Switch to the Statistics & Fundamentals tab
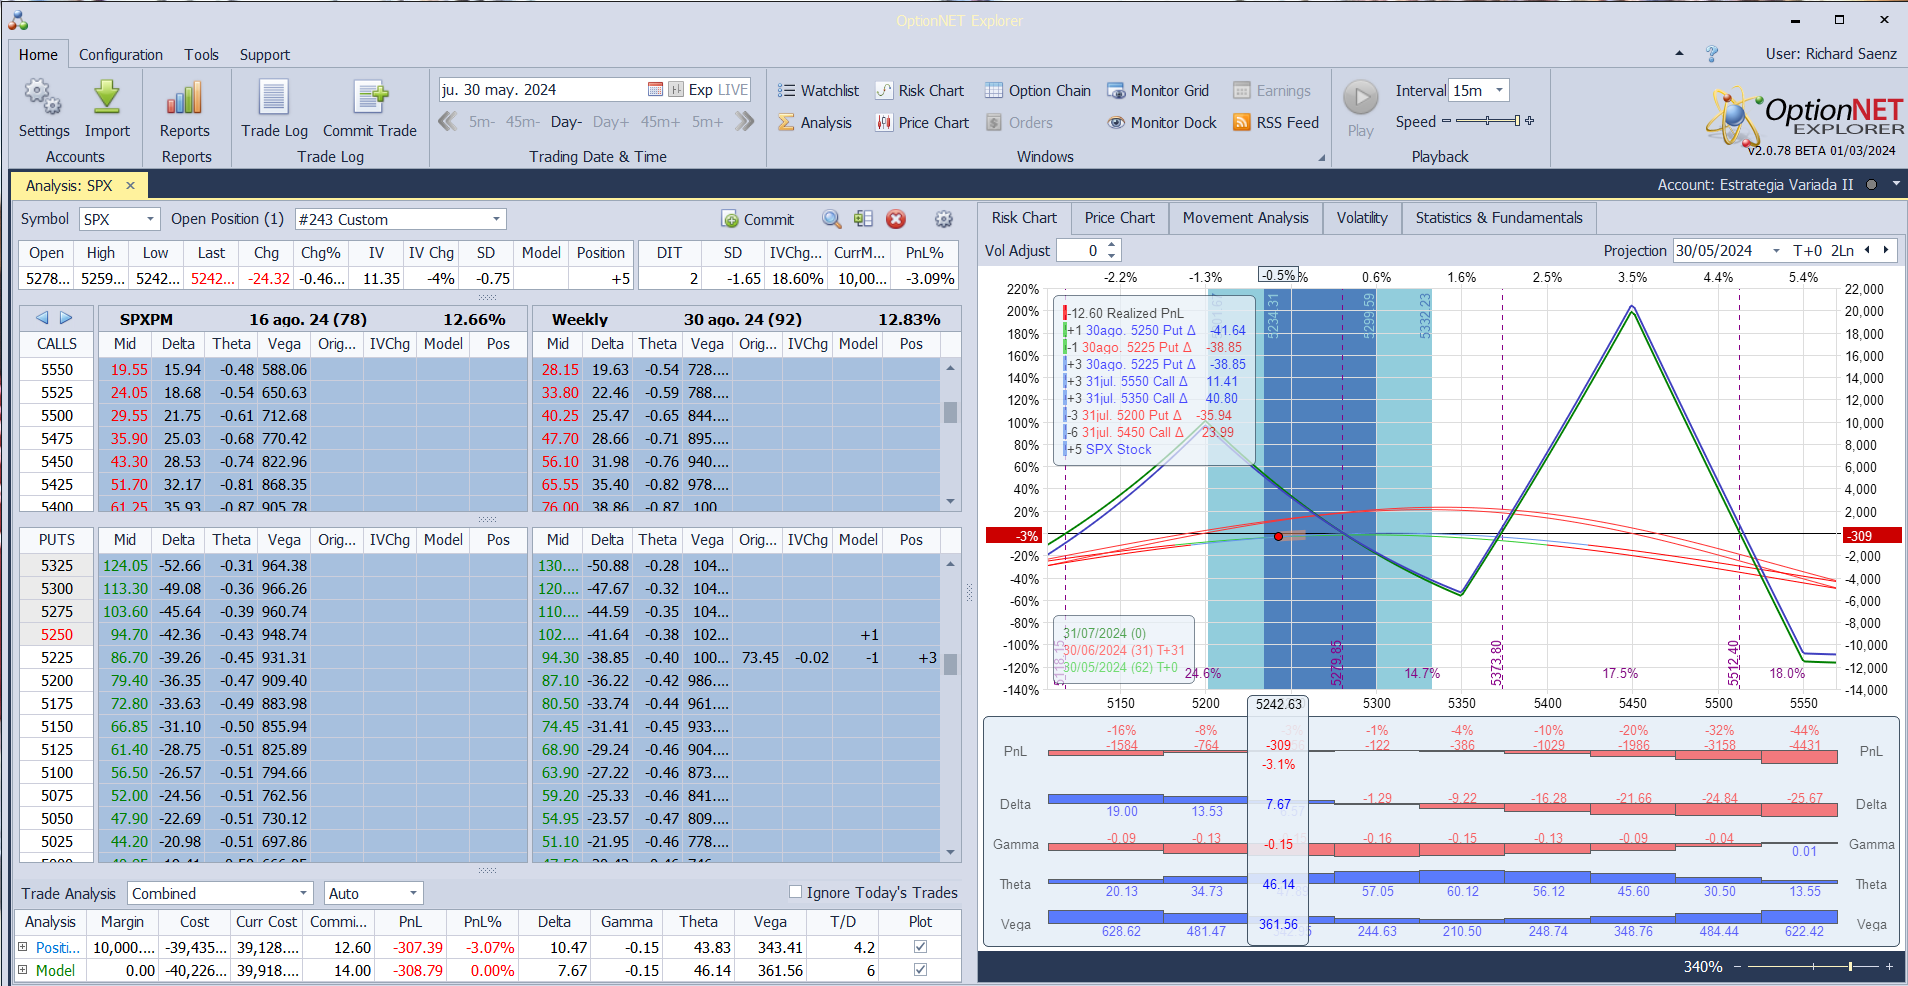The height and width of the screenshot is (986, 1908). [1499, 218]
